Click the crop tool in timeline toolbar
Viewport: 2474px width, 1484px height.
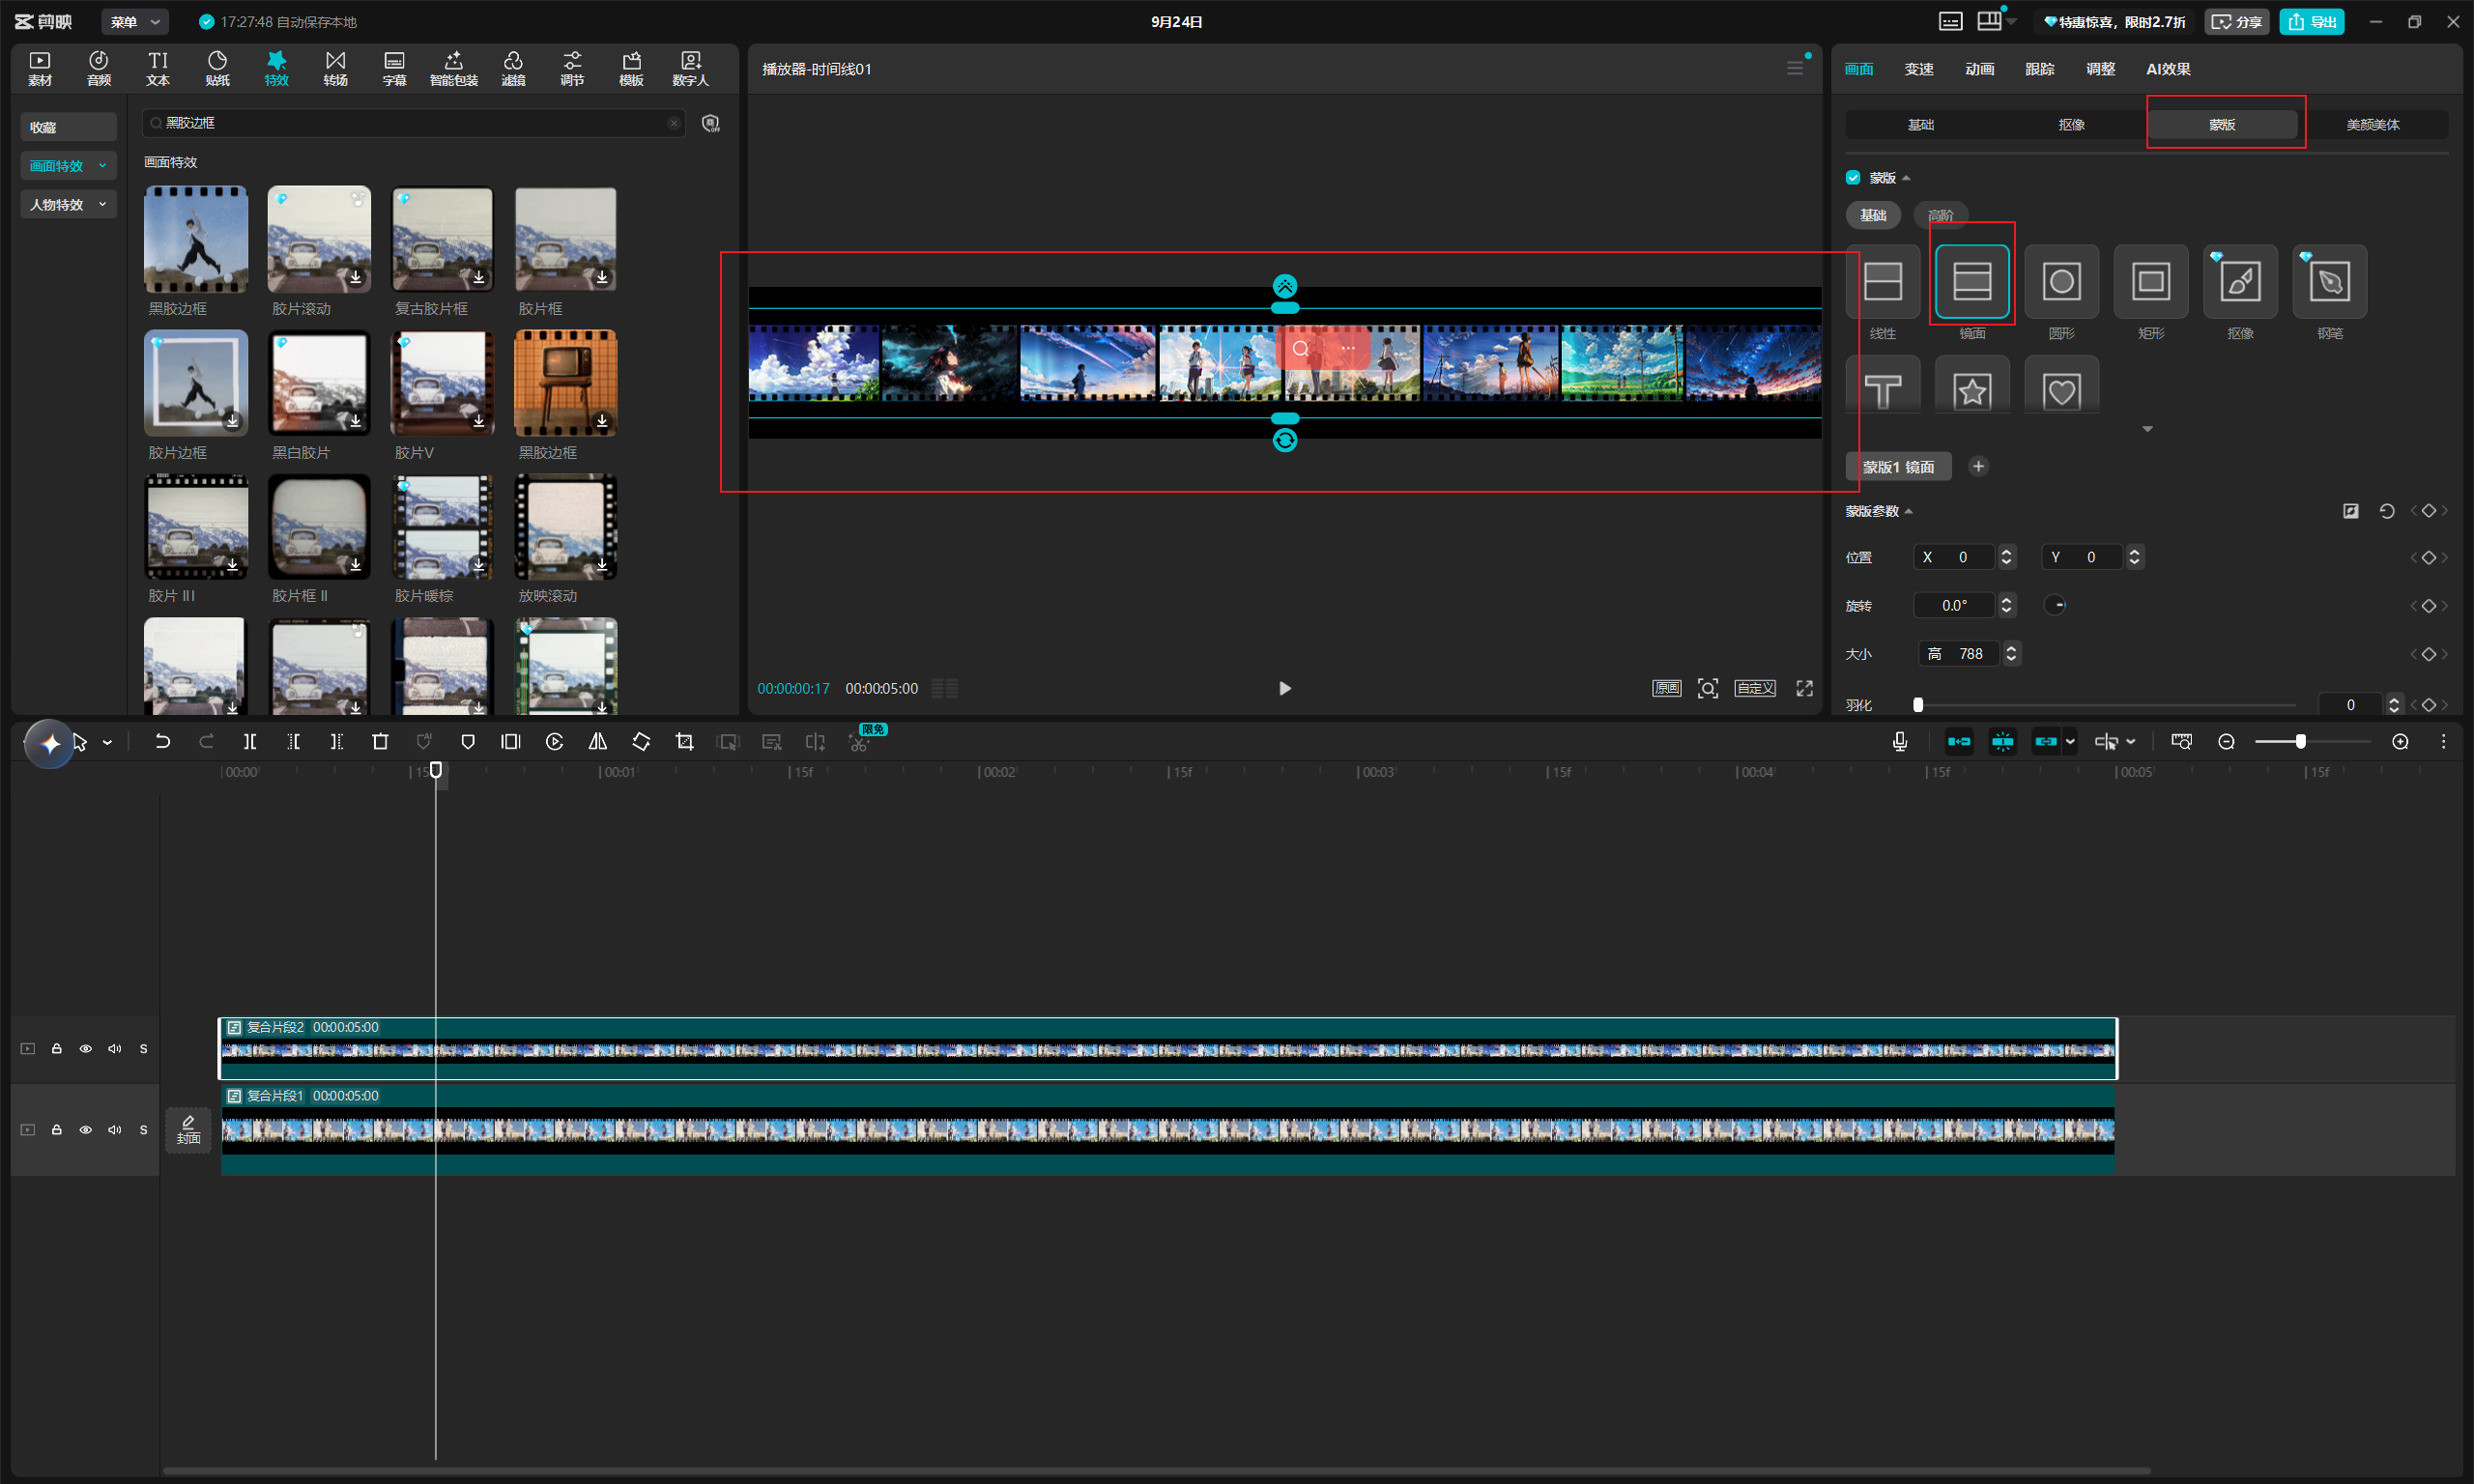(684, 742)
